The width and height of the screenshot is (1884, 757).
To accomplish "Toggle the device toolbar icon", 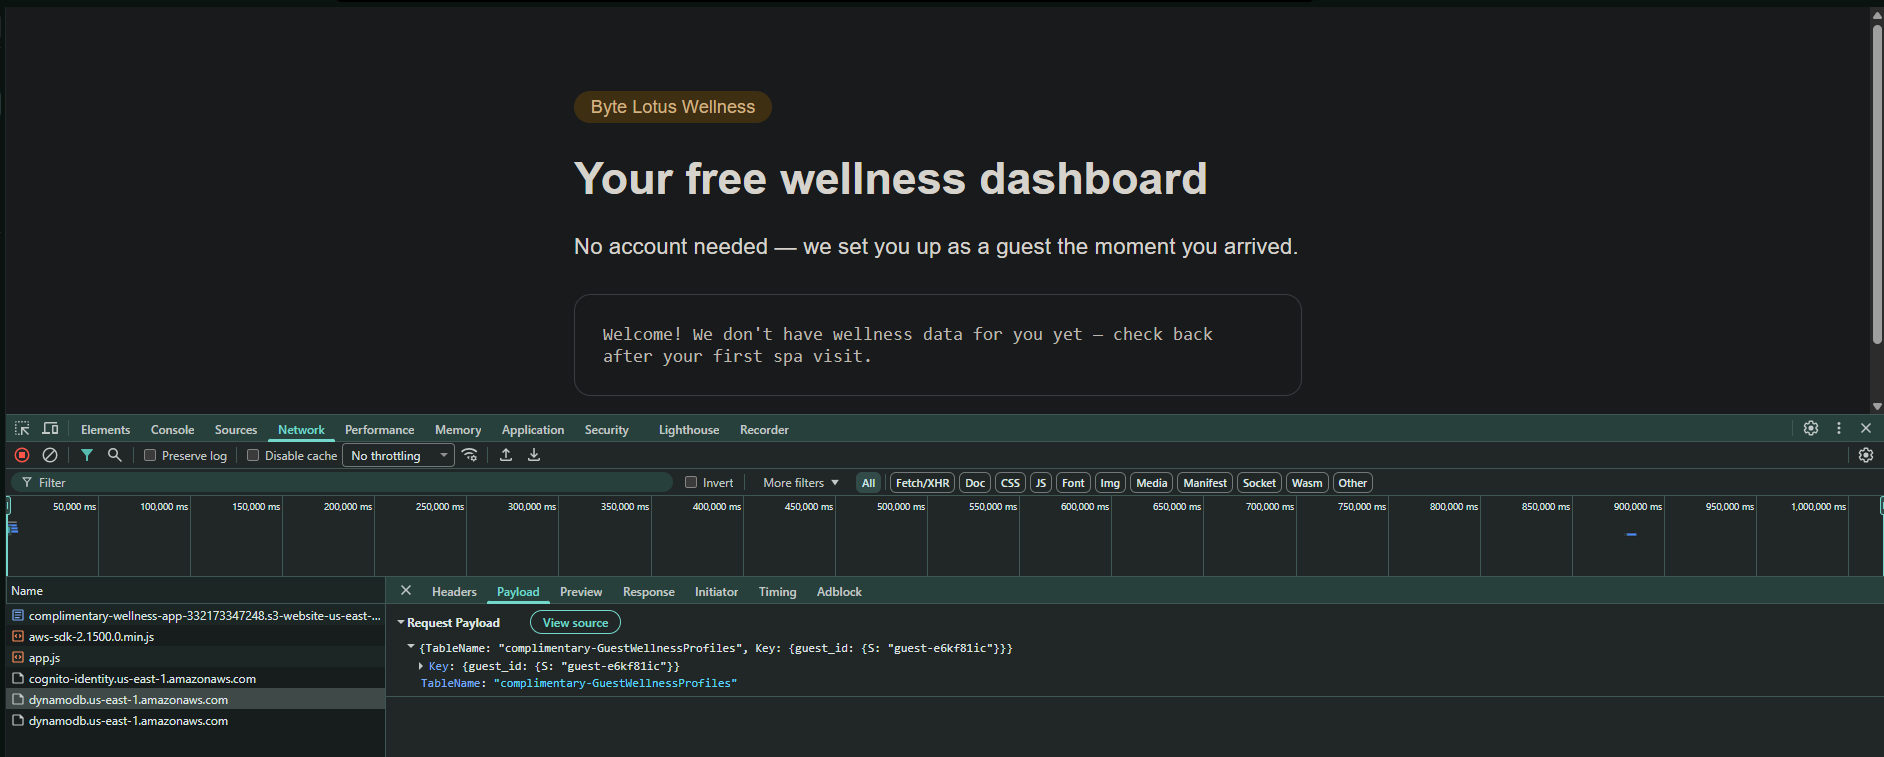I will (x=50, y=429).
